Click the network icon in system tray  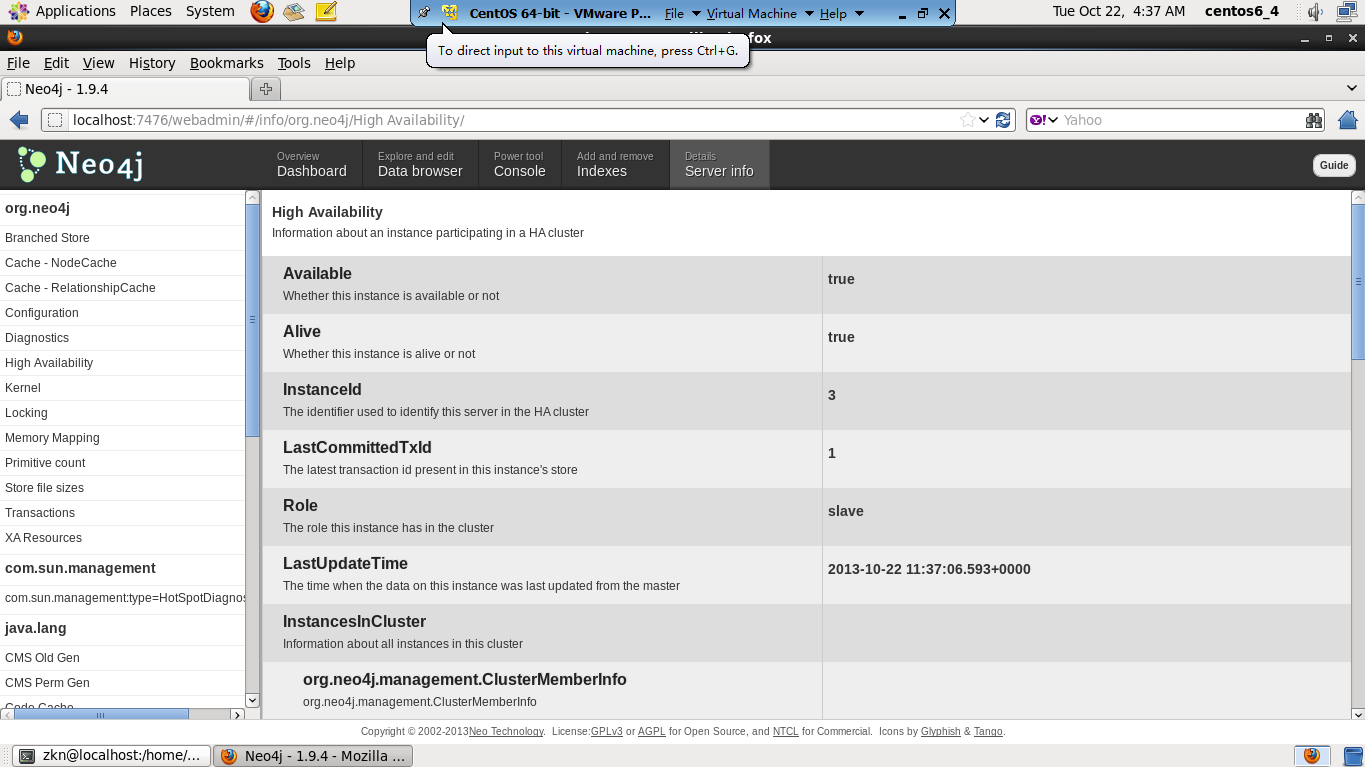pyautogui.click(x=1346, y=12)
